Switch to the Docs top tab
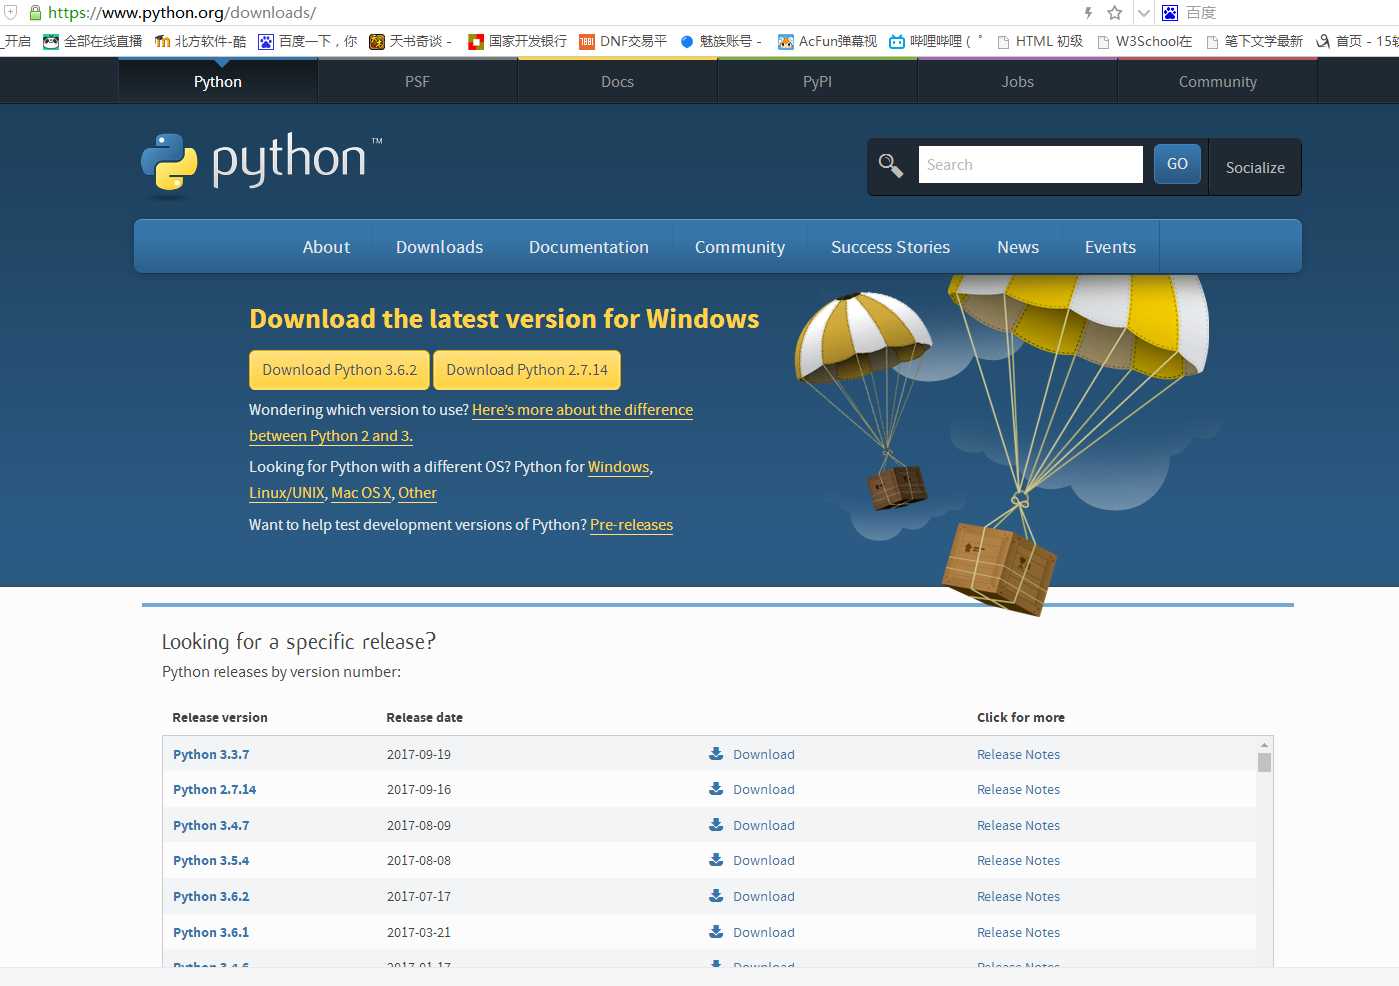 [618, 81]
